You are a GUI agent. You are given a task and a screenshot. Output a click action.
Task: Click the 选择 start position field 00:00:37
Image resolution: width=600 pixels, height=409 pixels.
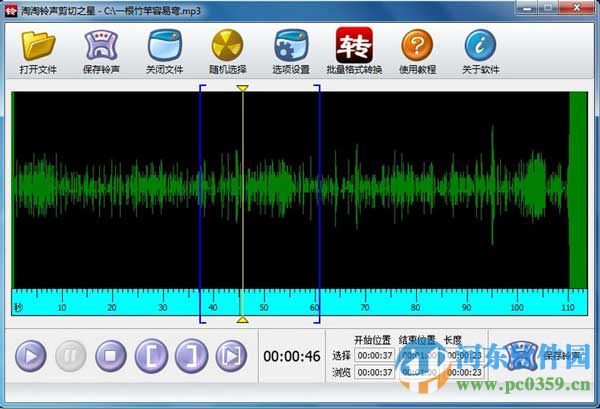tap(375, 355)
